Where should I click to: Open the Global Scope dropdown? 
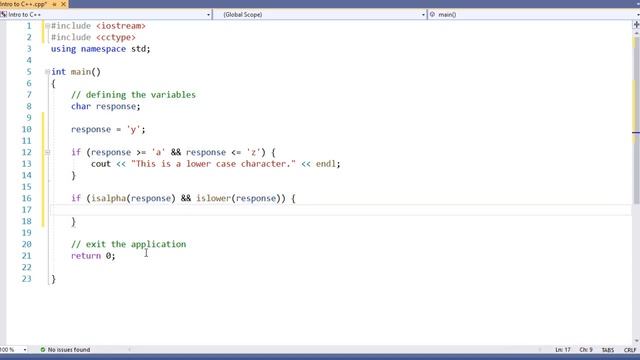423,15
